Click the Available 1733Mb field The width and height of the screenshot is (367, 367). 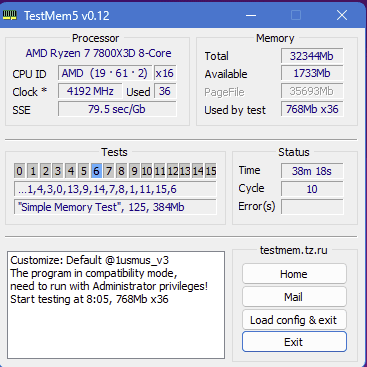tap(312, 73)
